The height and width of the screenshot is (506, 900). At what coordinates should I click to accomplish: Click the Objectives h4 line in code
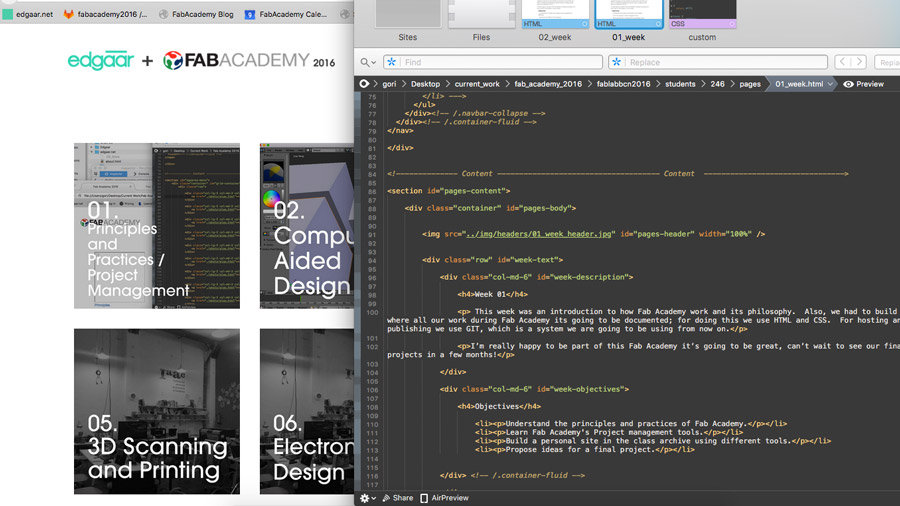(499, 406)
